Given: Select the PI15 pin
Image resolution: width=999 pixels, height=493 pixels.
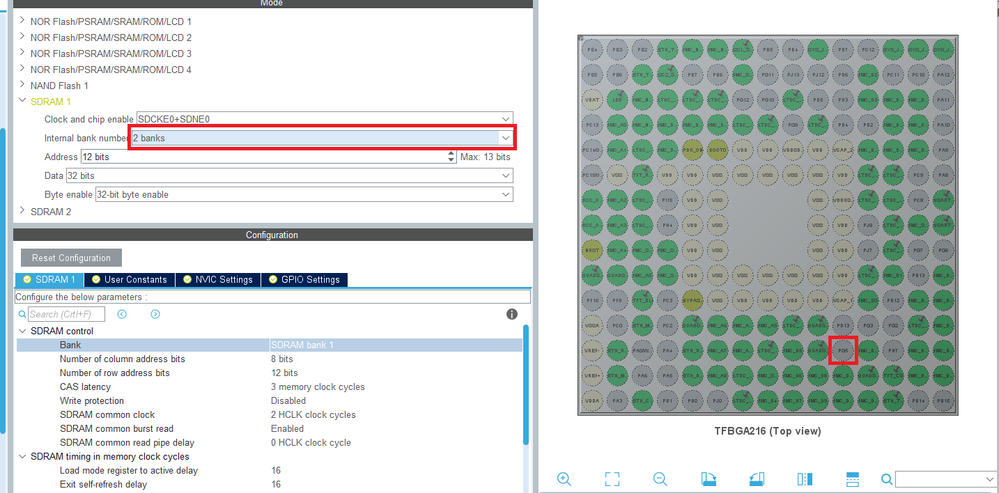Looking at the screenshot, I should point(667,199).
